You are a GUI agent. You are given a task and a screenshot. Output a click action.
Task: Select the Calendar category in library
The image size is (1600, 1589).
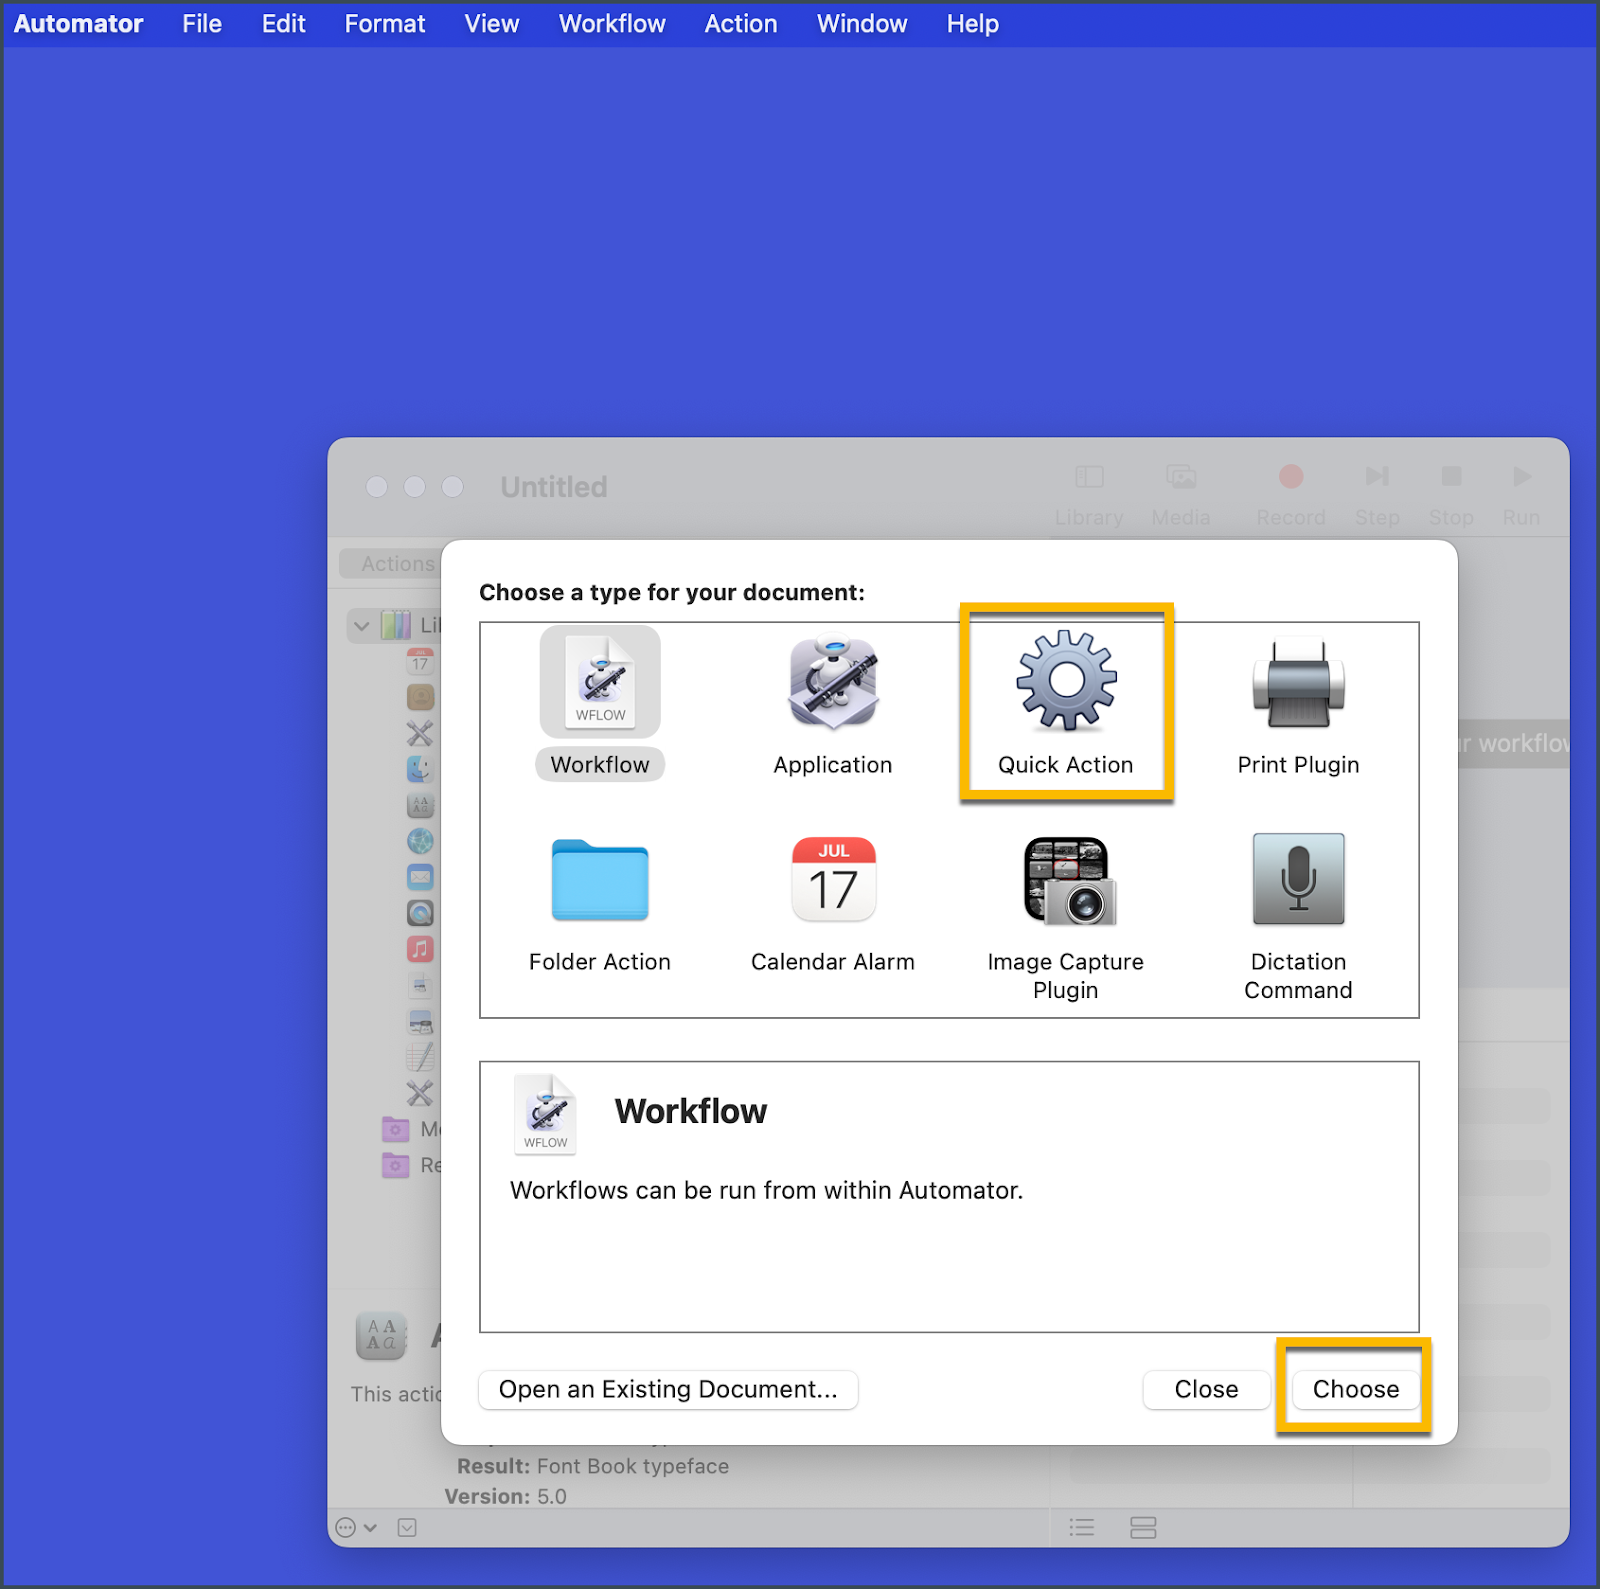[420, 661]
